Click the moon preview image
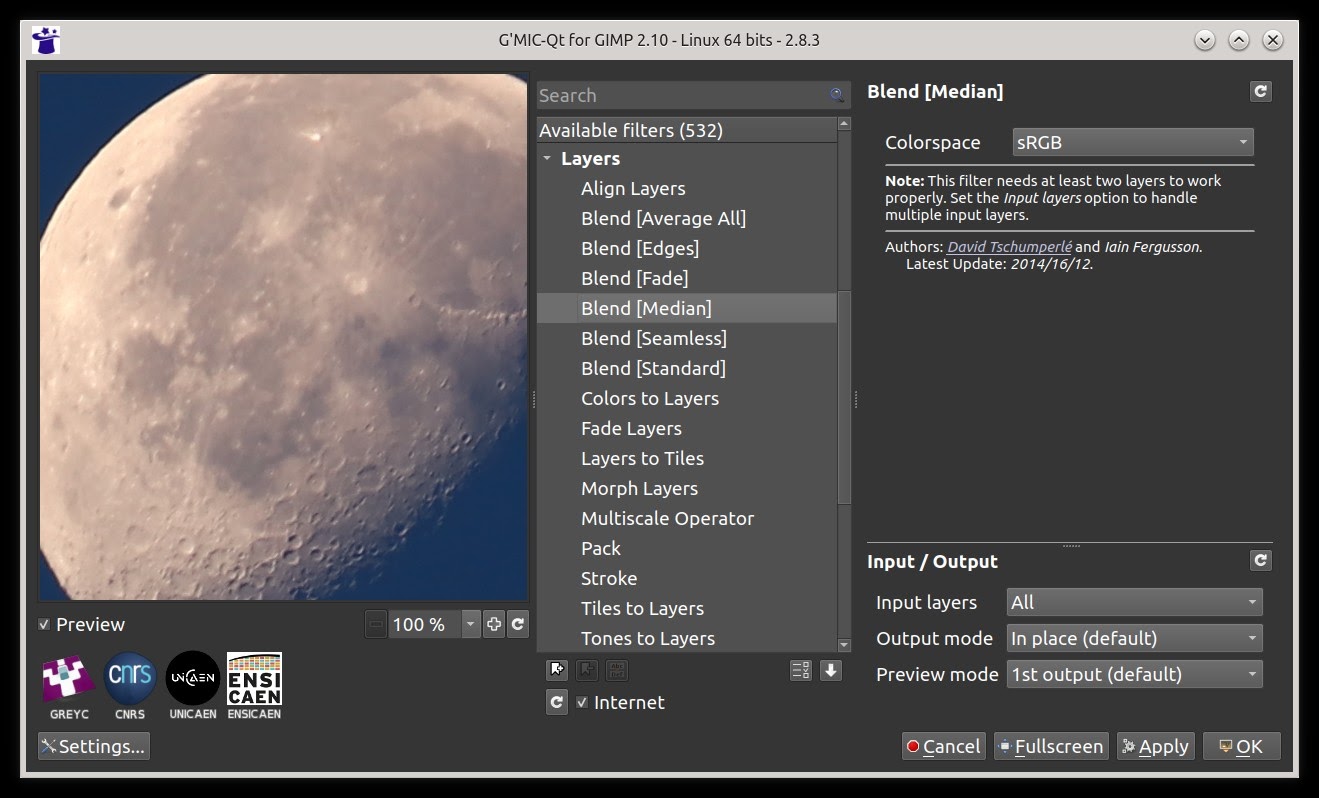 284,337
